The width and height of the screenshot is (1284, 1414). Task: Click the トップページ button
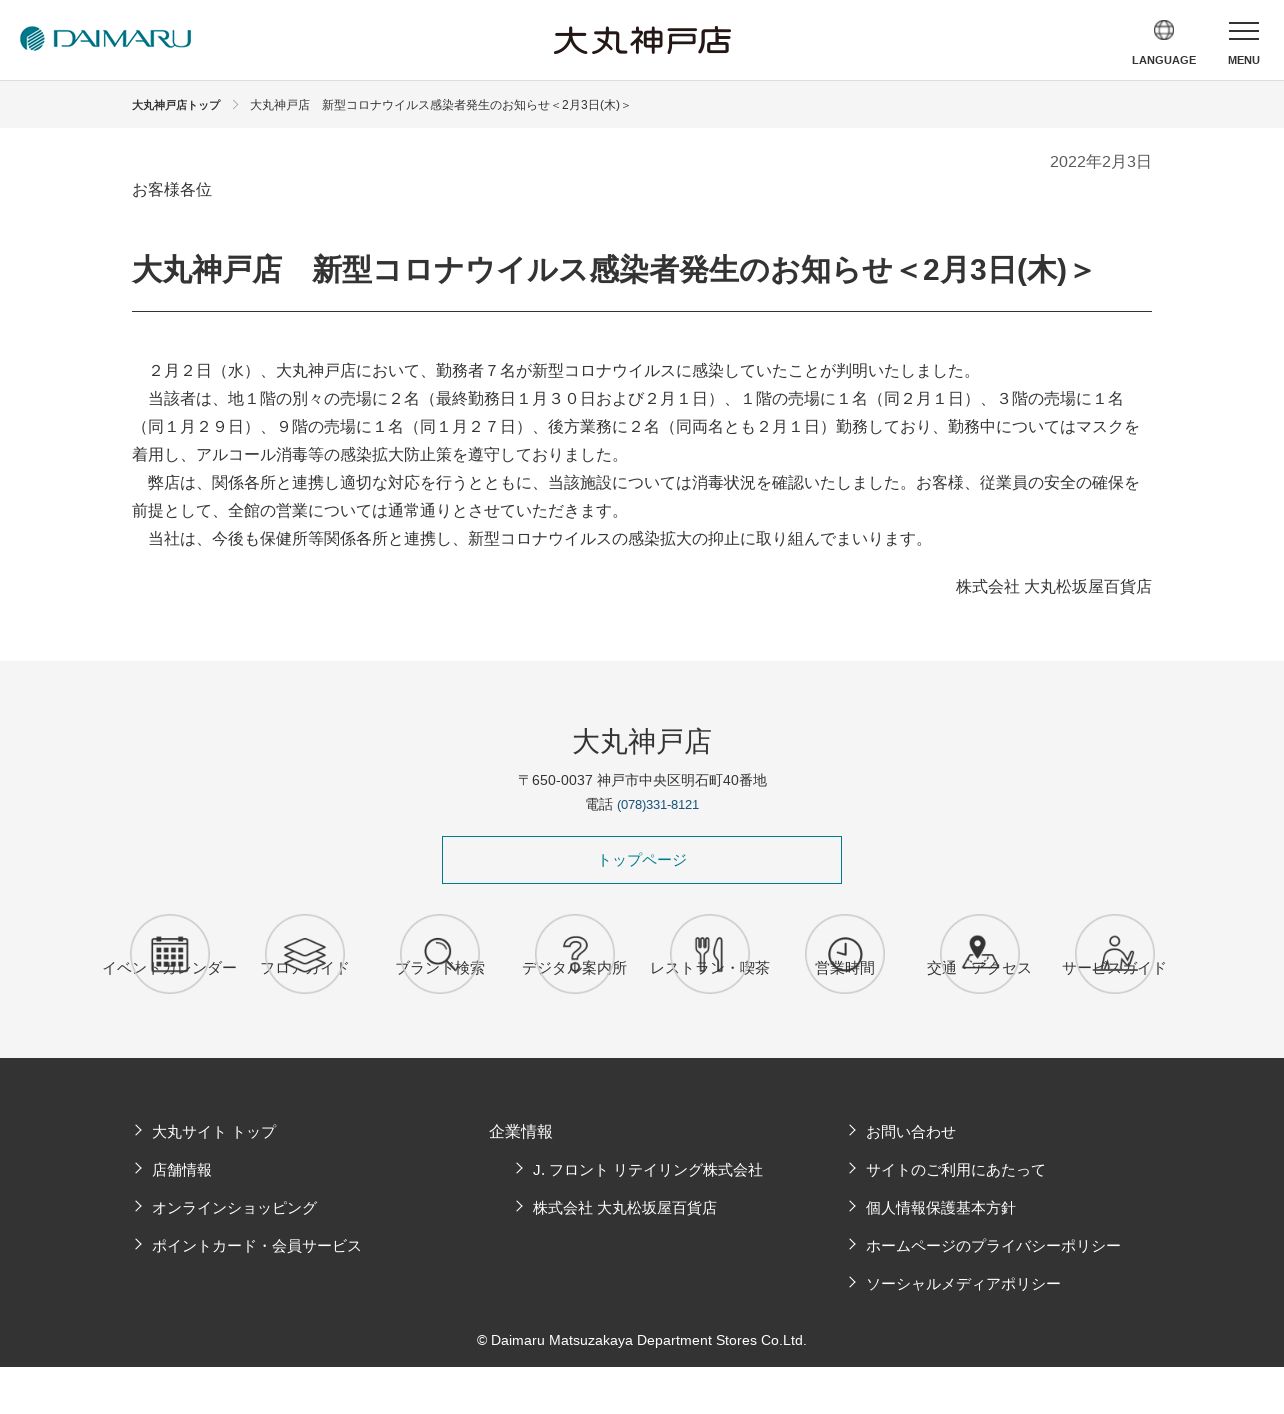tap(642, 860)
